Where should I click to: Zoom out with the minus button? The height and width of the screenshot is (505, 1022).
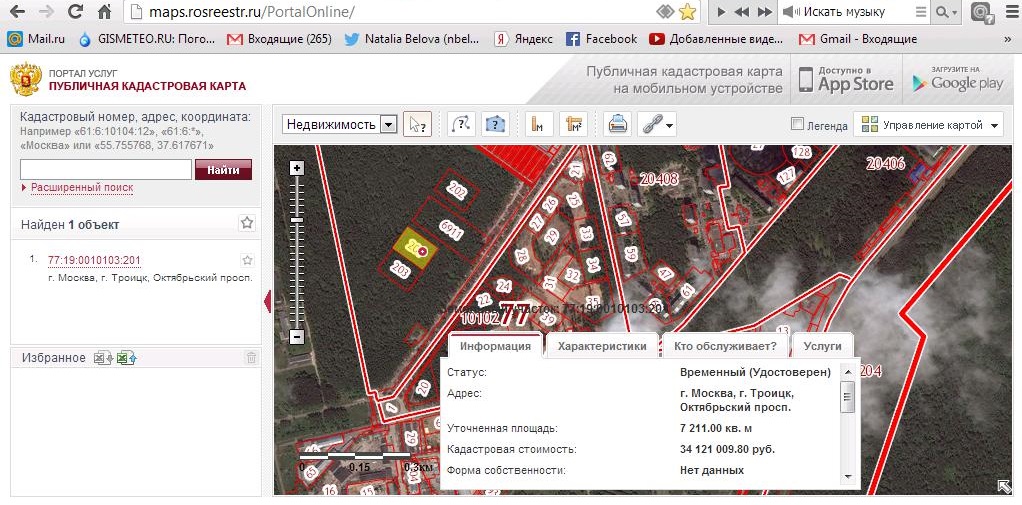[297, 337]
